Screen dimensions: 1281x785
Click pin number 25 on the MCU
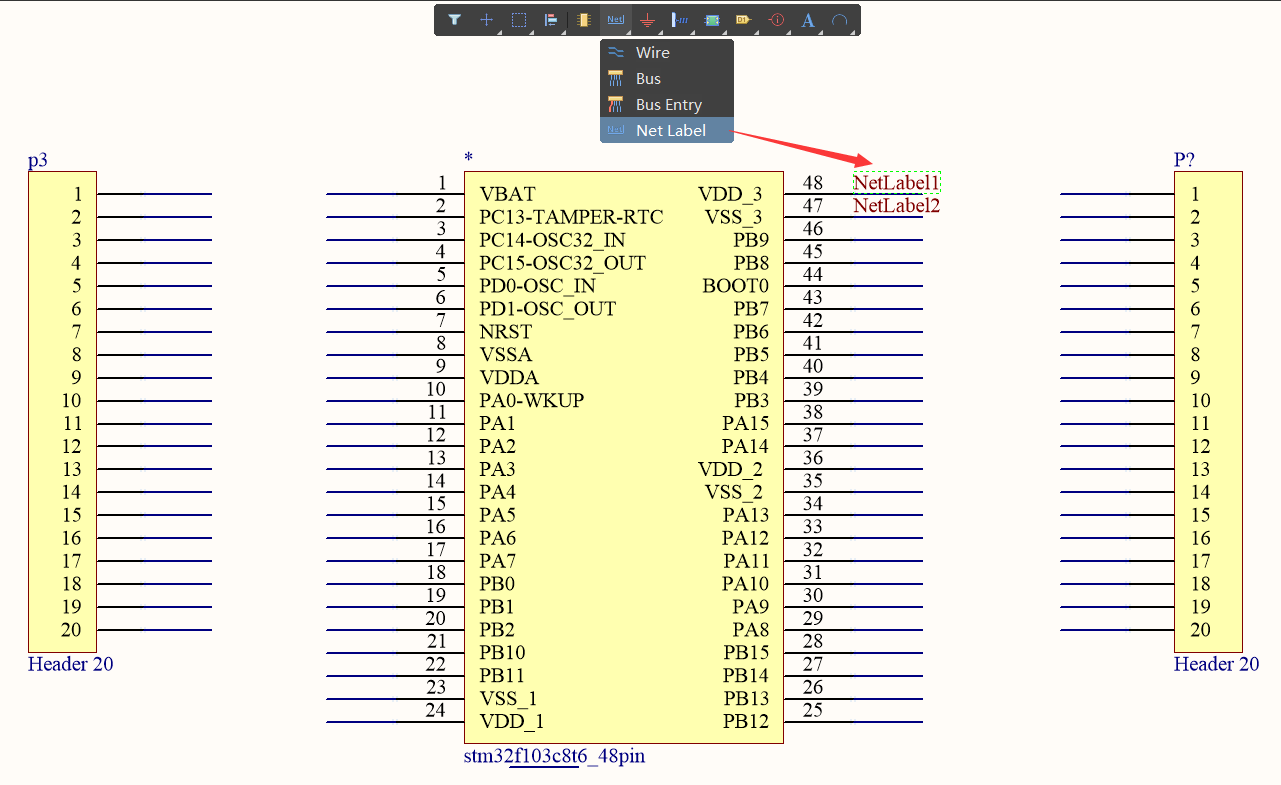813,711
